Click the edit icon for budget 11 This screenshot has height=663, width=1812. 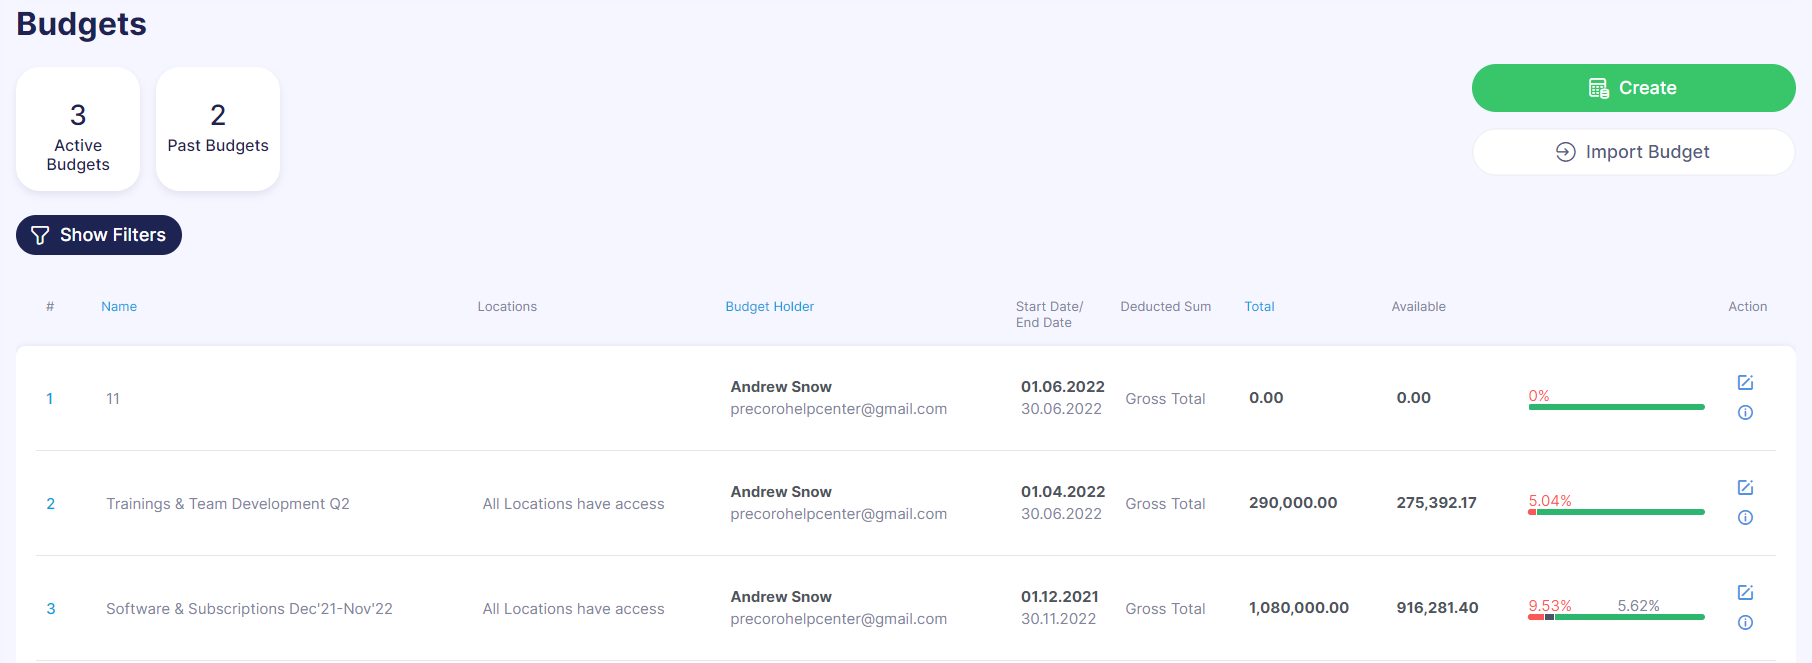(1745, 383)
